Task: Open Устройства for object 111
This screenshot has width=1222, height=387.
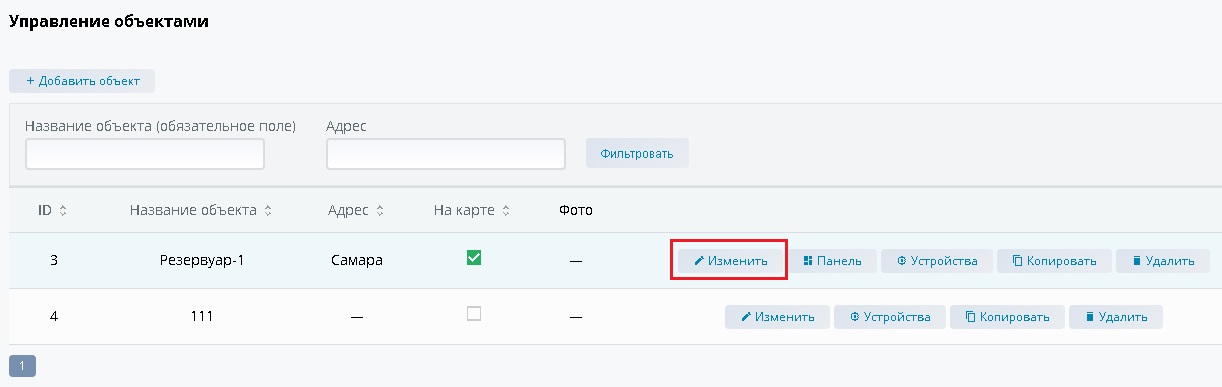Action: point(889,317)
